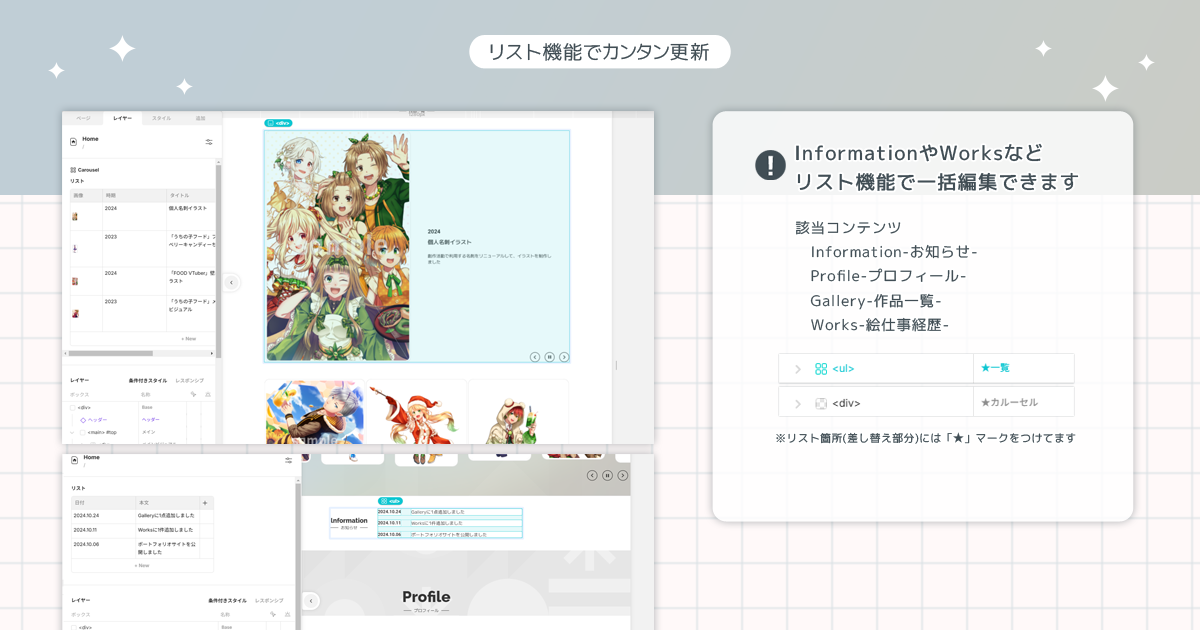Select the <div> tag badge above the carousel

pos(278,123)
